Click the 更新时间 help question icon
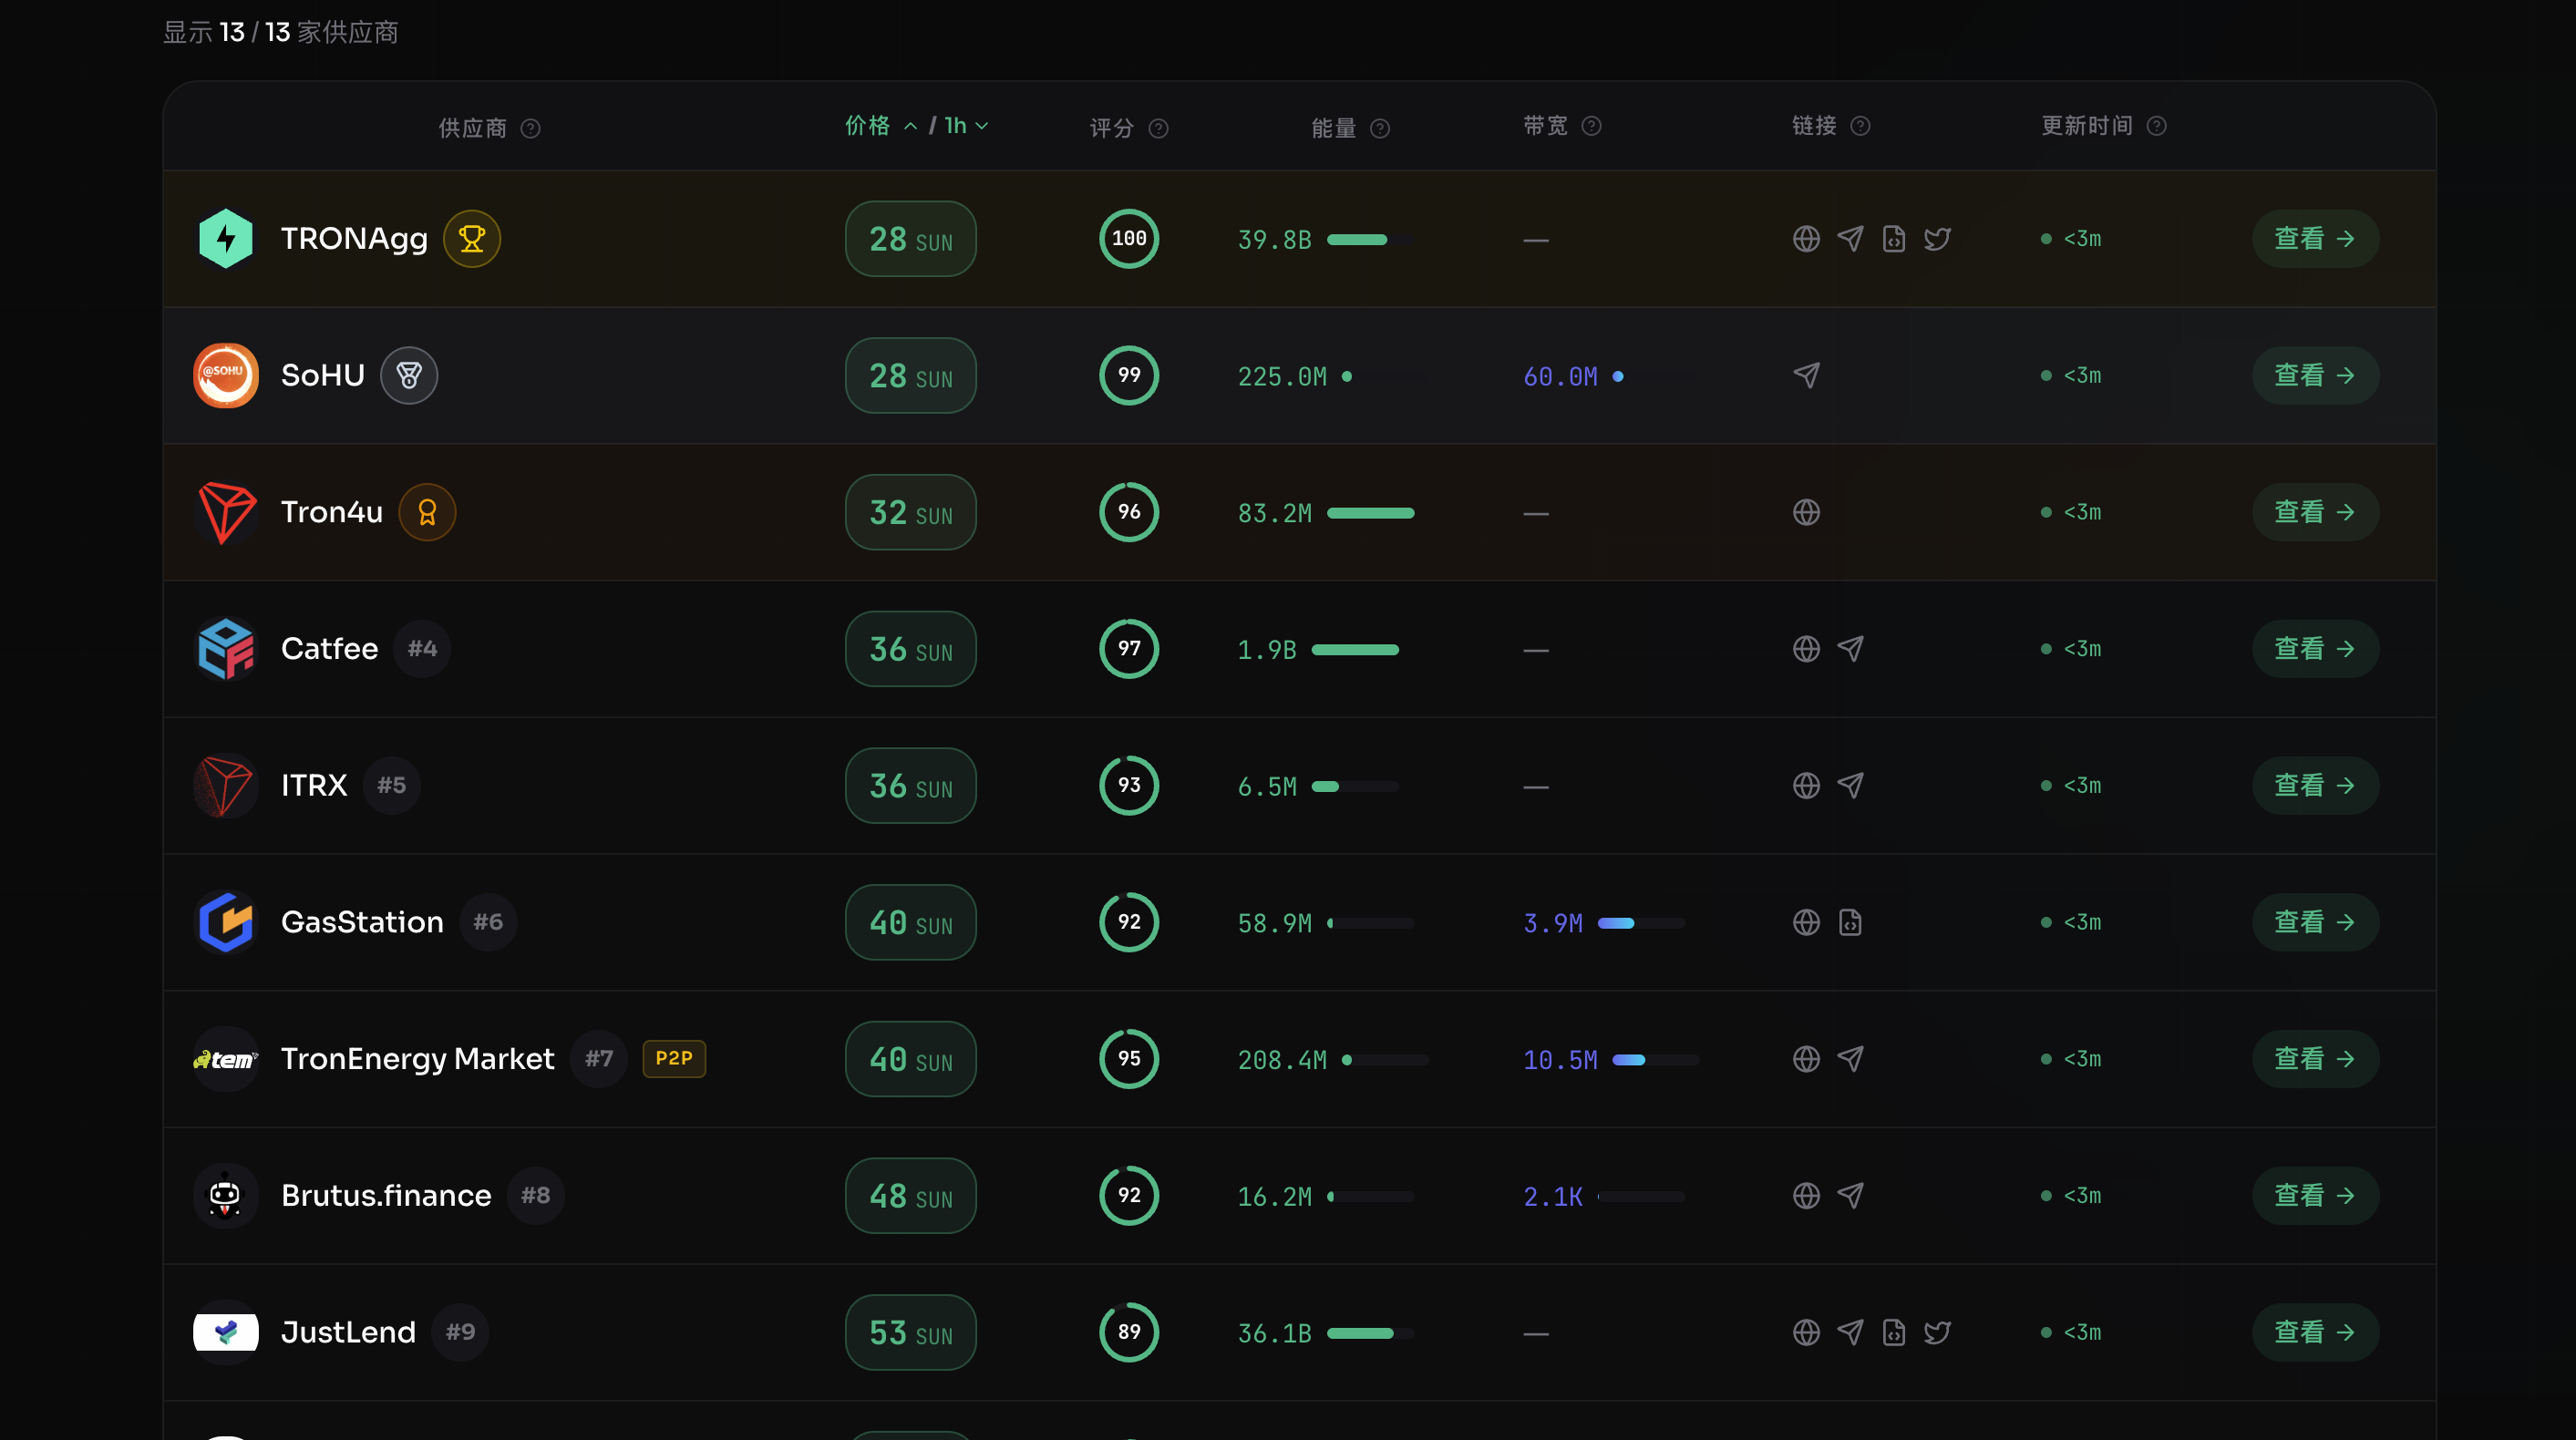2576x1440 pixels. click(2157, 126)
